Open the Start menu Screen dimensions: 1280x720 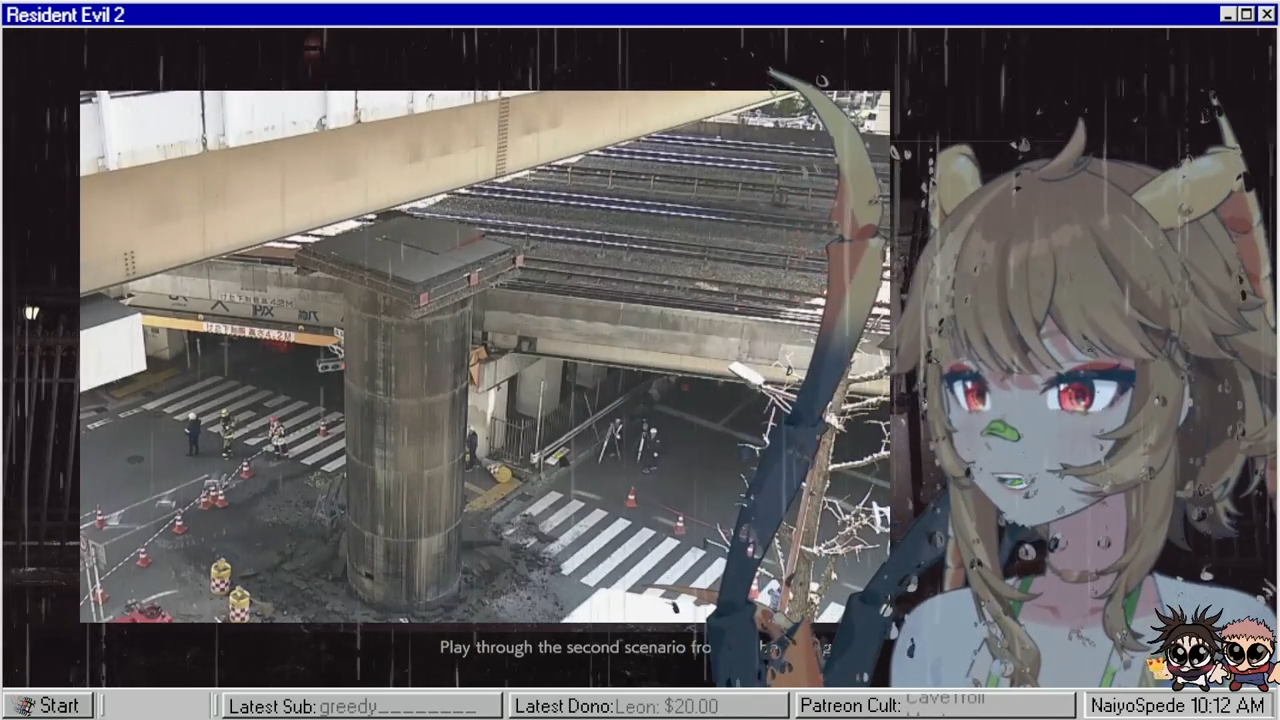point(48,706)
